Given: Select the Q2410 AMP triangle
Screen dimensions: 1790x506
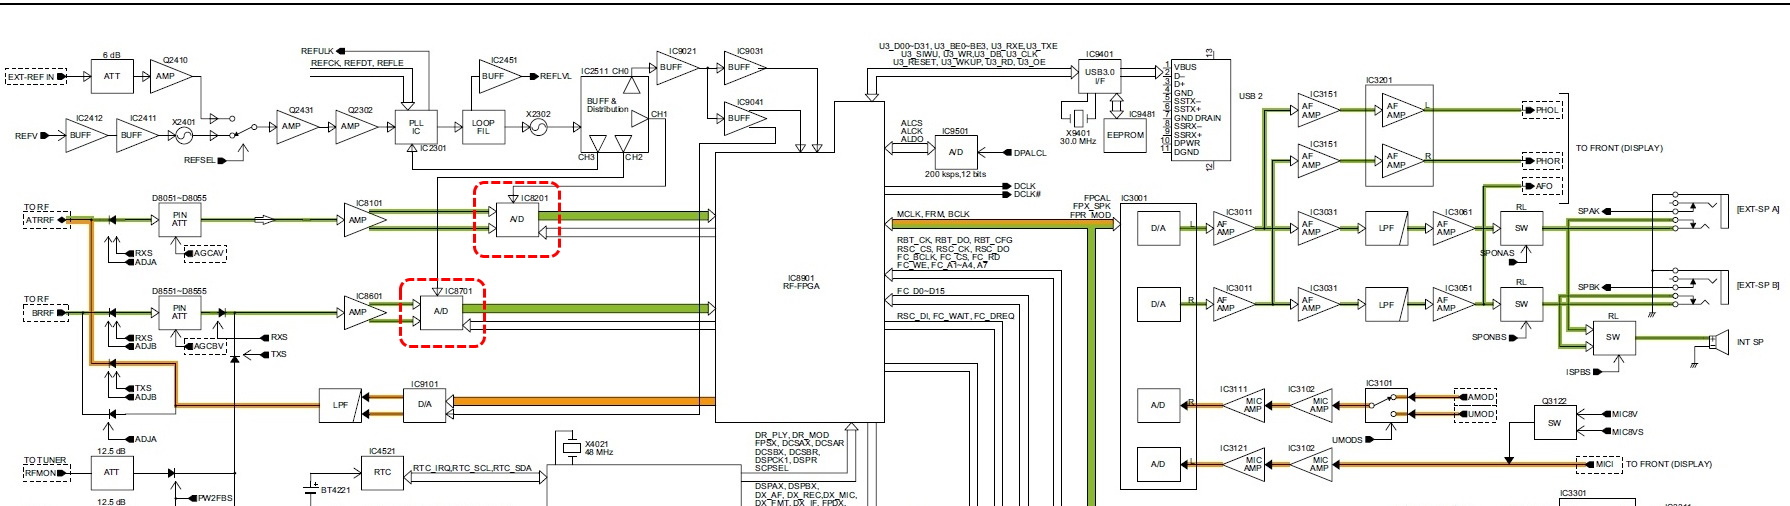Looking at the screenshot, I should [x=168, y=76].
